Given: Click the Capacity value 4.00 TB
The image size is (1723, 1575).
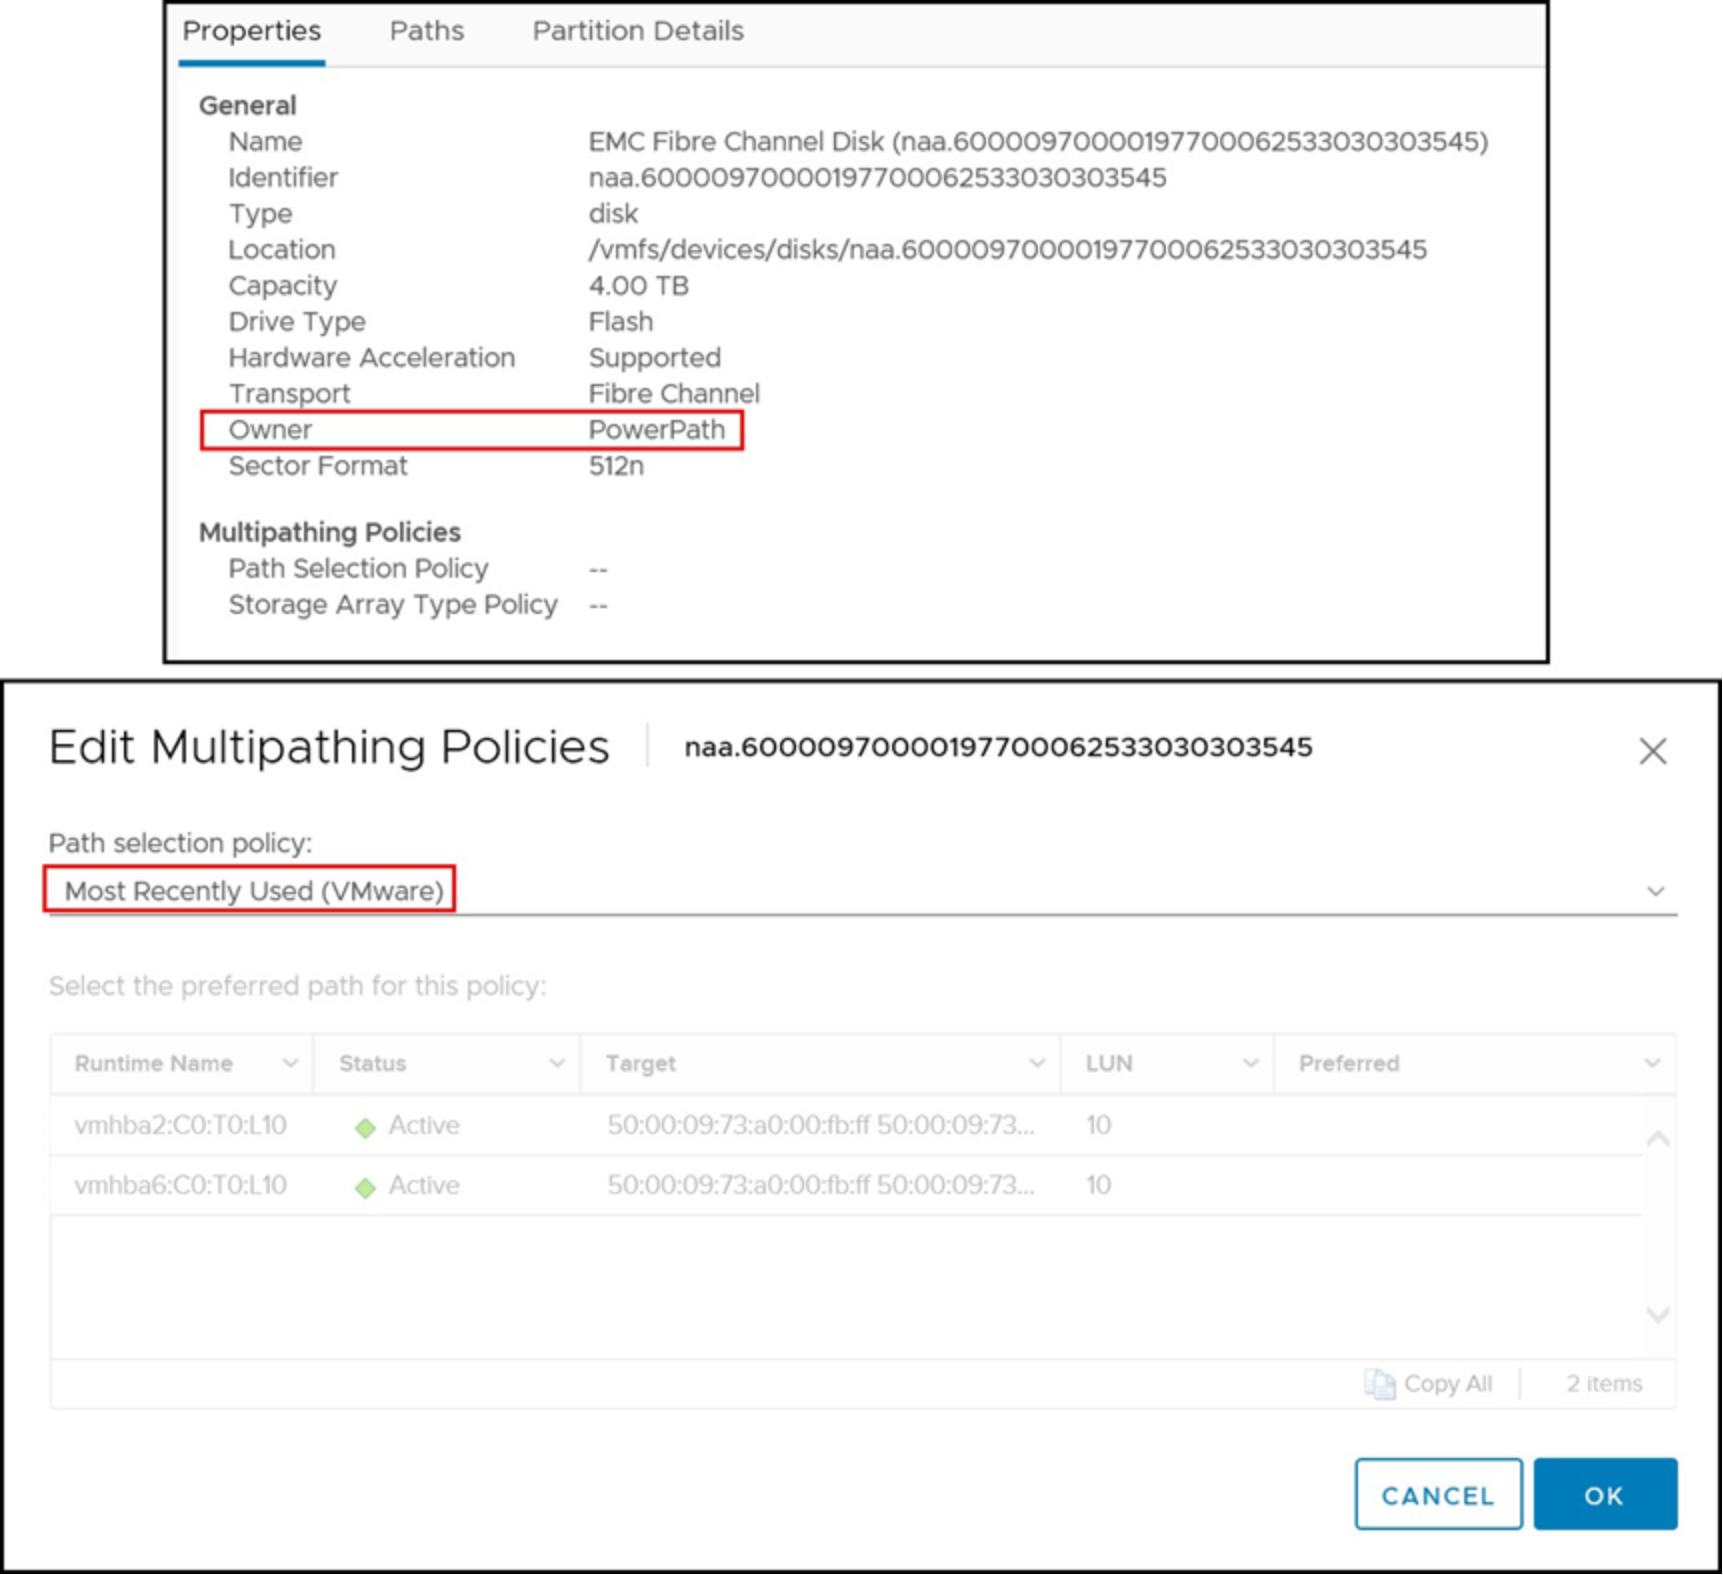Looking at the screenshot, I should tap(638, 285).
